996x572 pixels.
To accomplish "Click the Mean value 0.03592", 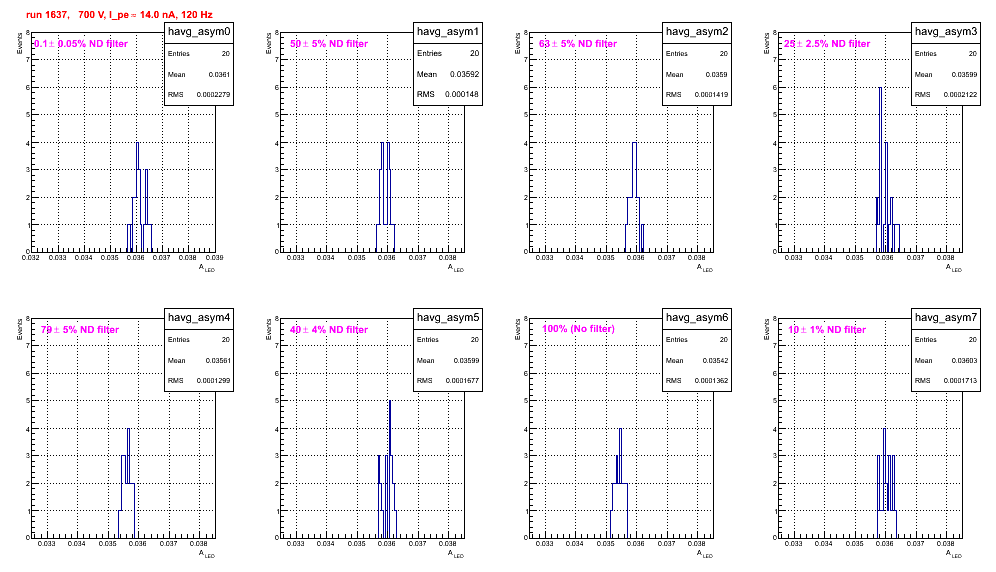I will [x=464, y=74].
